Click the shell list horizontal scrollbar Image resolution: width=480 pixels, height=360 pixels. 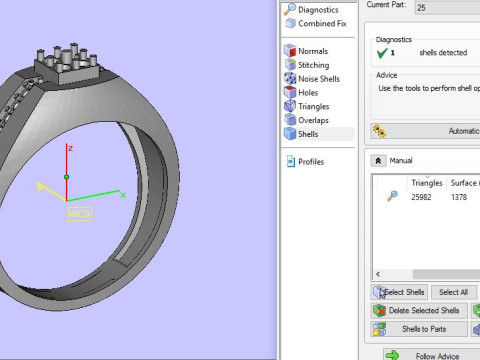446,274
